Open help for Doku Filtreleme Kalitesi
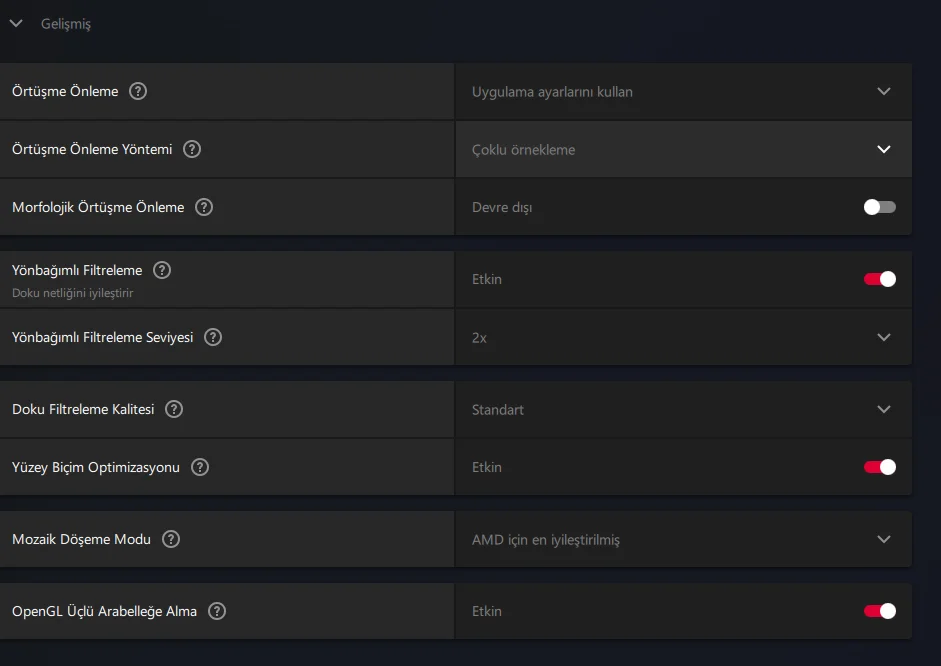941x666 pixels. coord(174,409)
